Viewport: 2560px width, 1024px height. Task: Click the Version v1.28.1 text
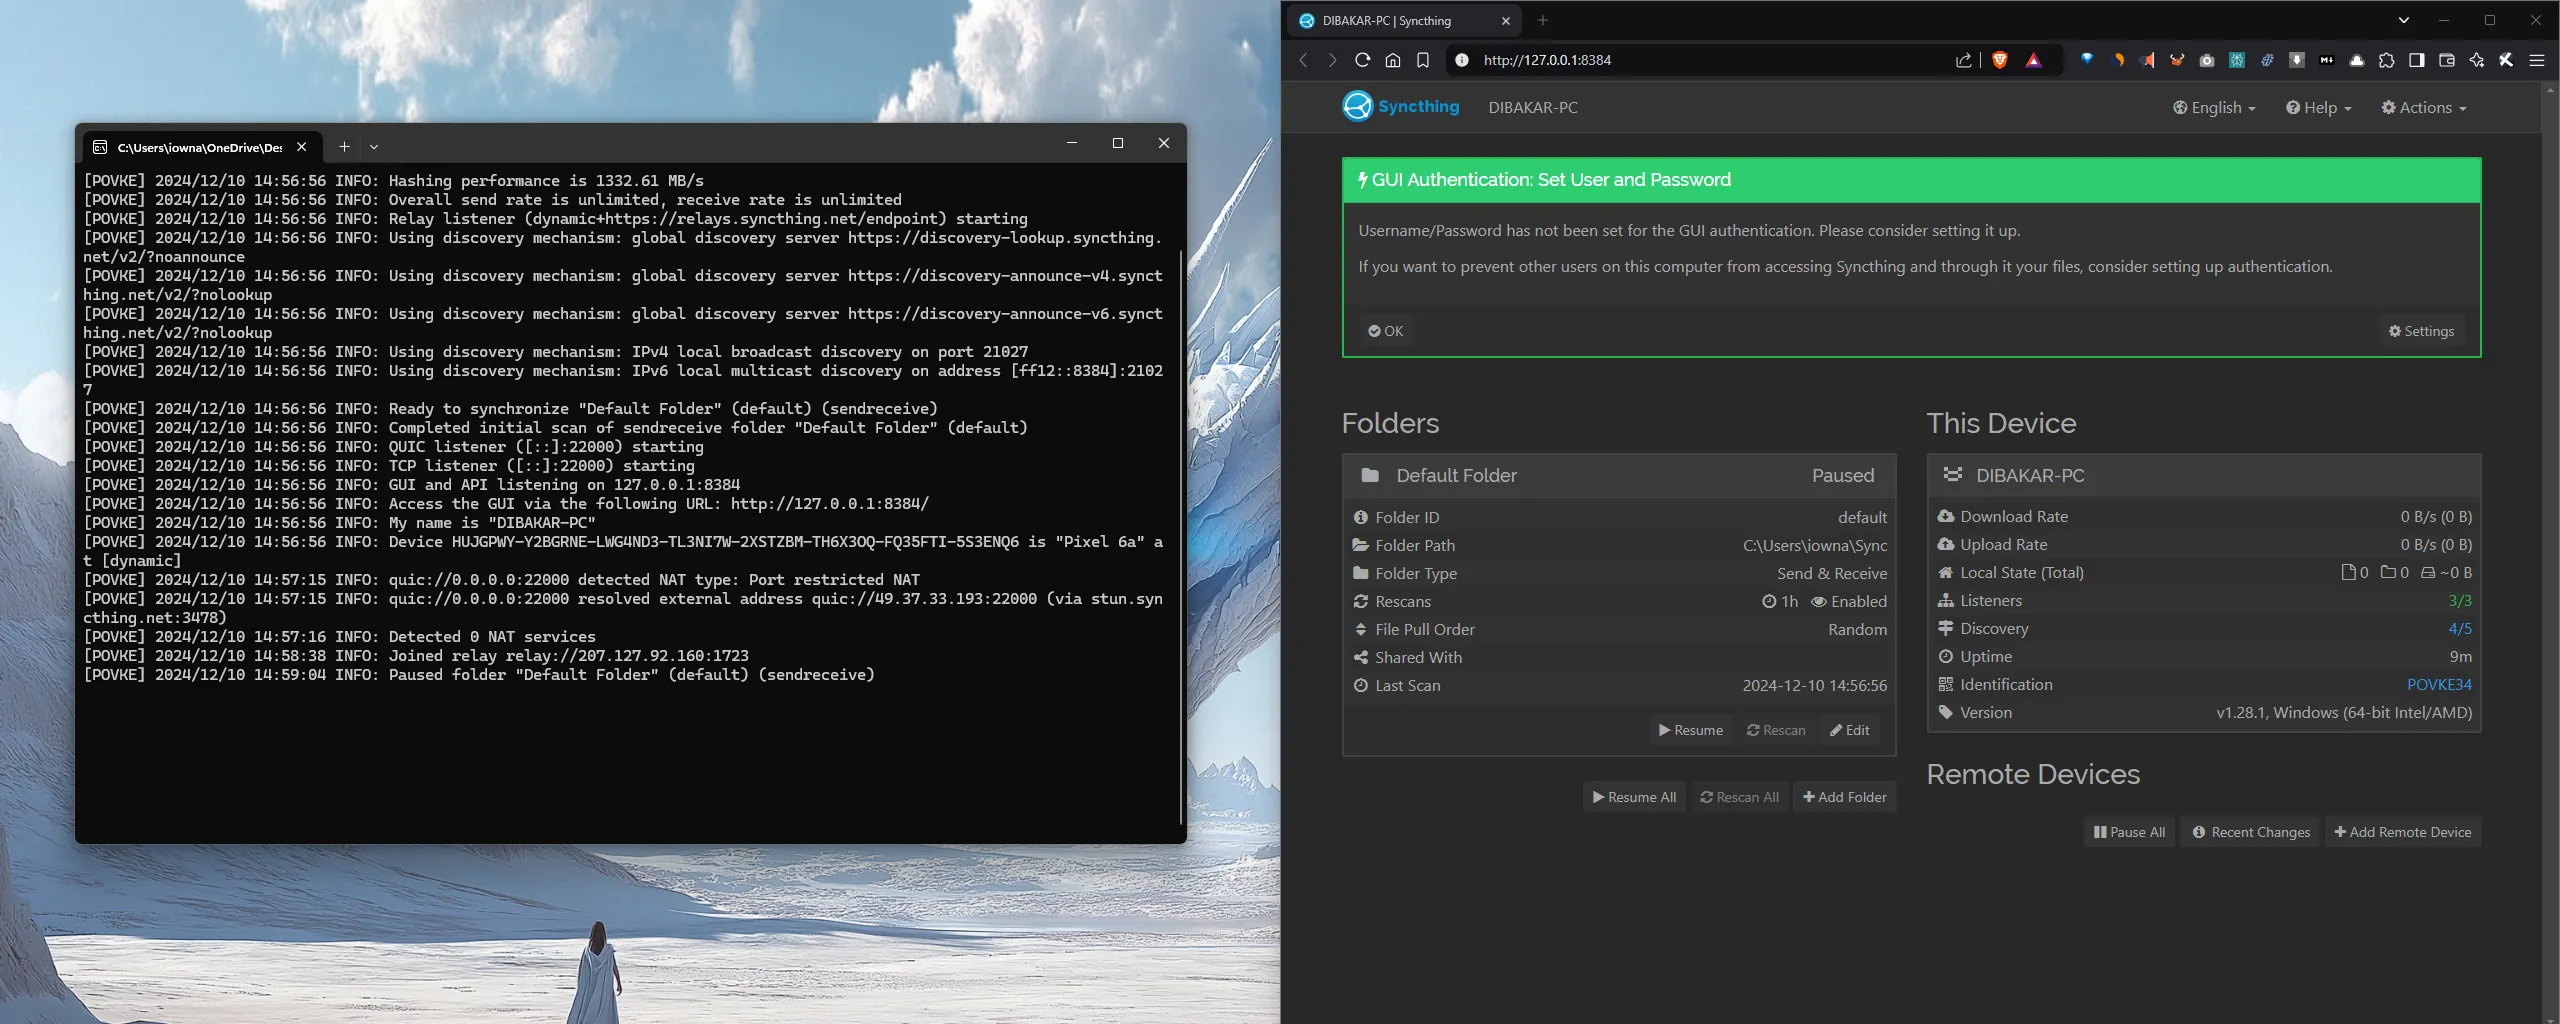point(2344,713)
